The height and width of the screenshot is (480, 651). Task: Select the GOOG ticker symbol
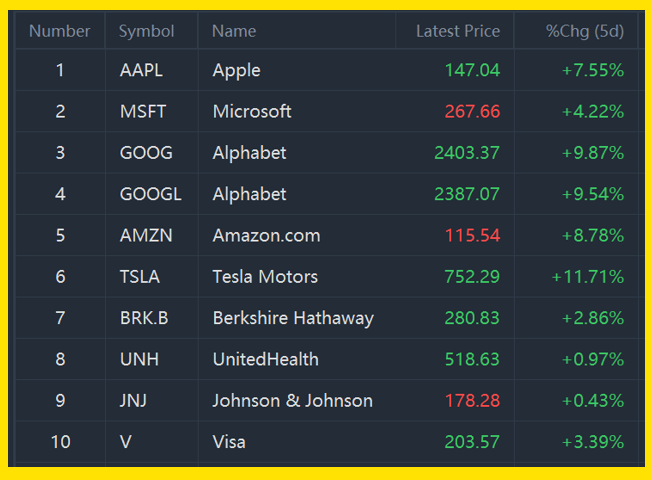[x=146, y=153]
